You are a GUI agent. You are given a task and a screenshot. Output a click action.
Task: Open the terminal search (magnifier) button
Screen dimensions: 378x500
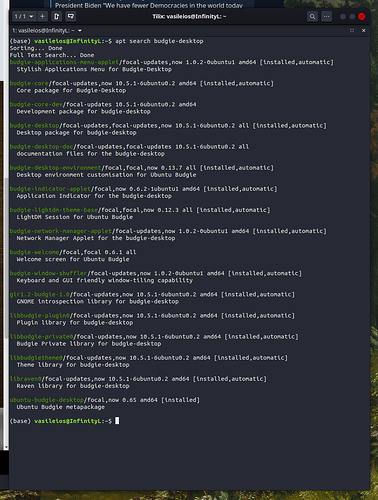312,16
